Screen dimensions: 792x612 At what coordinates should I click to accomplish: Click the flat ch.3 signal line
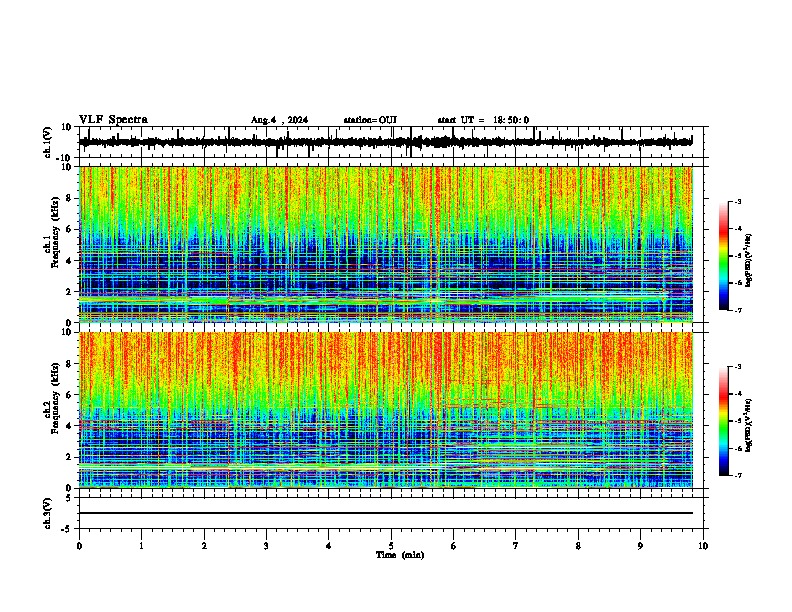tap(386, 513)
